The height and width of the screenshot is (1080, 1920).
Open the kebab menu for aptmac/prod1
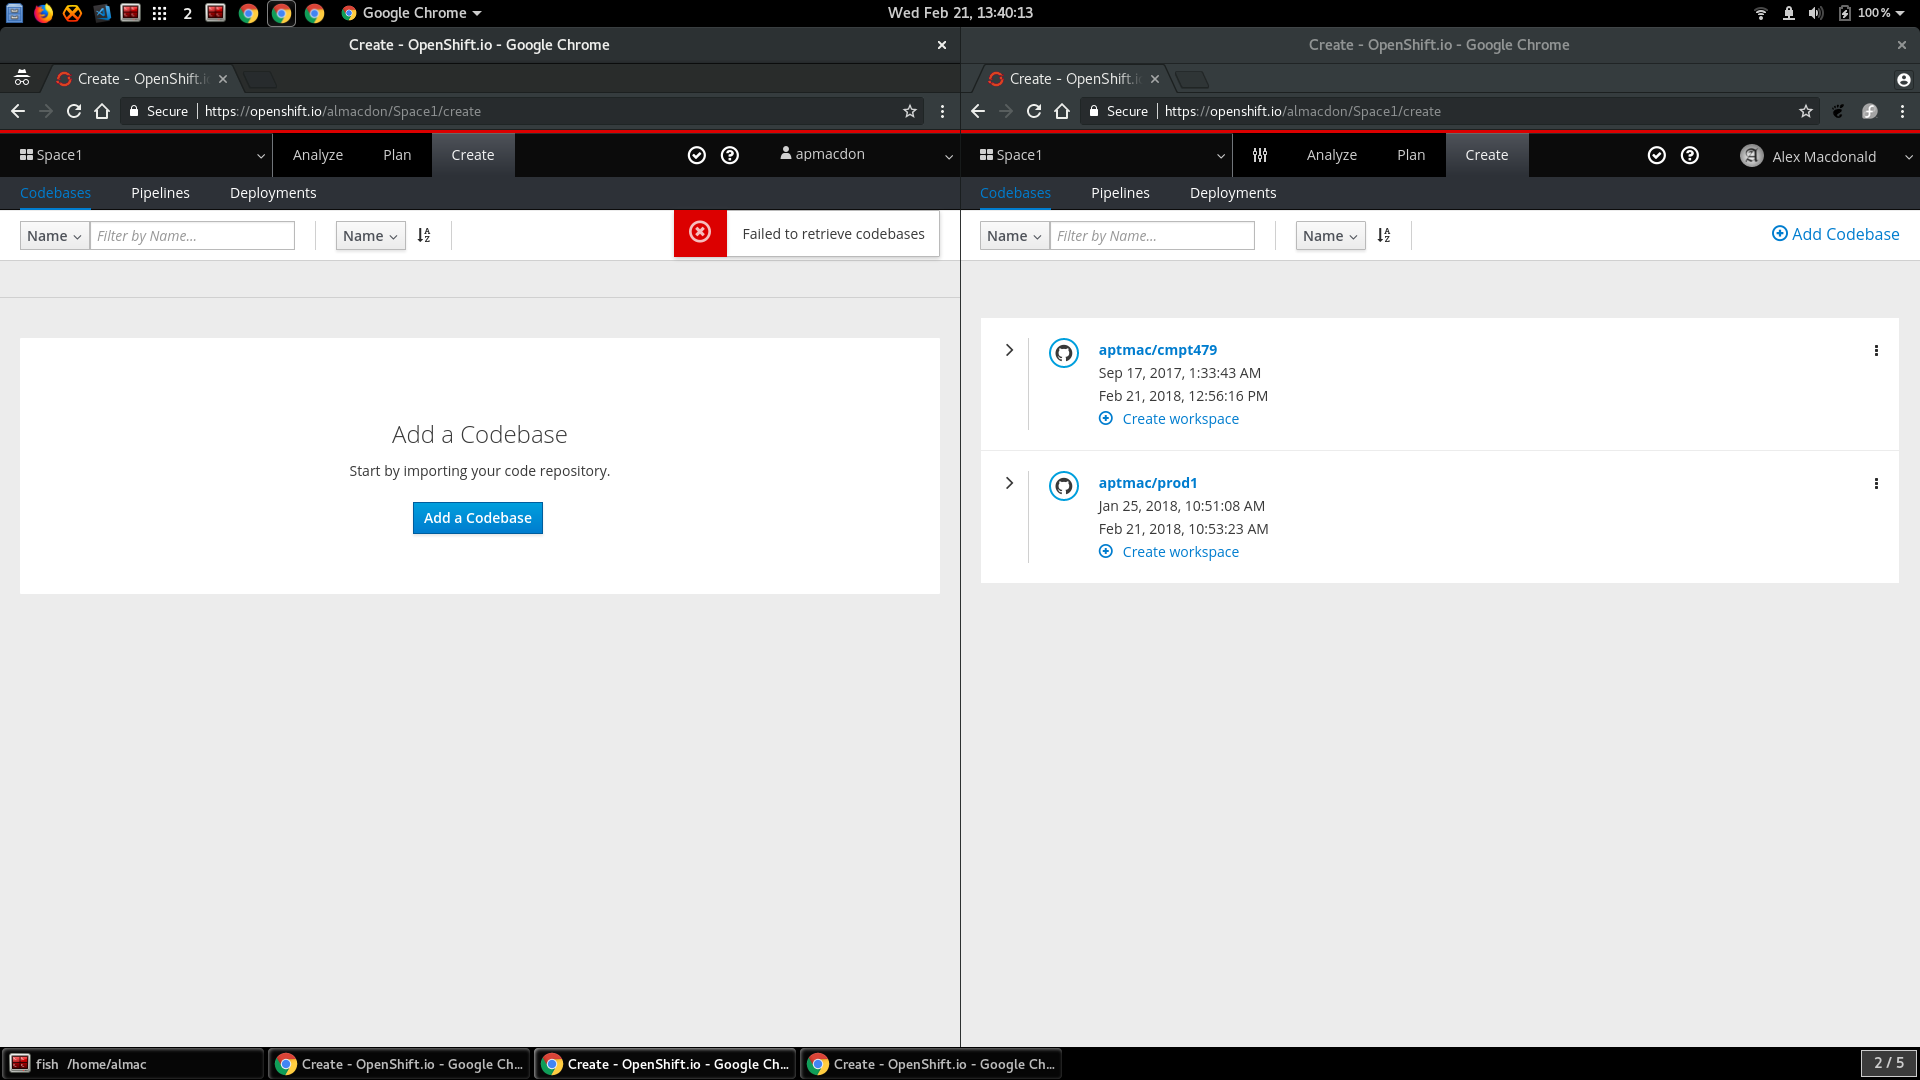(x=1876, y=483)
